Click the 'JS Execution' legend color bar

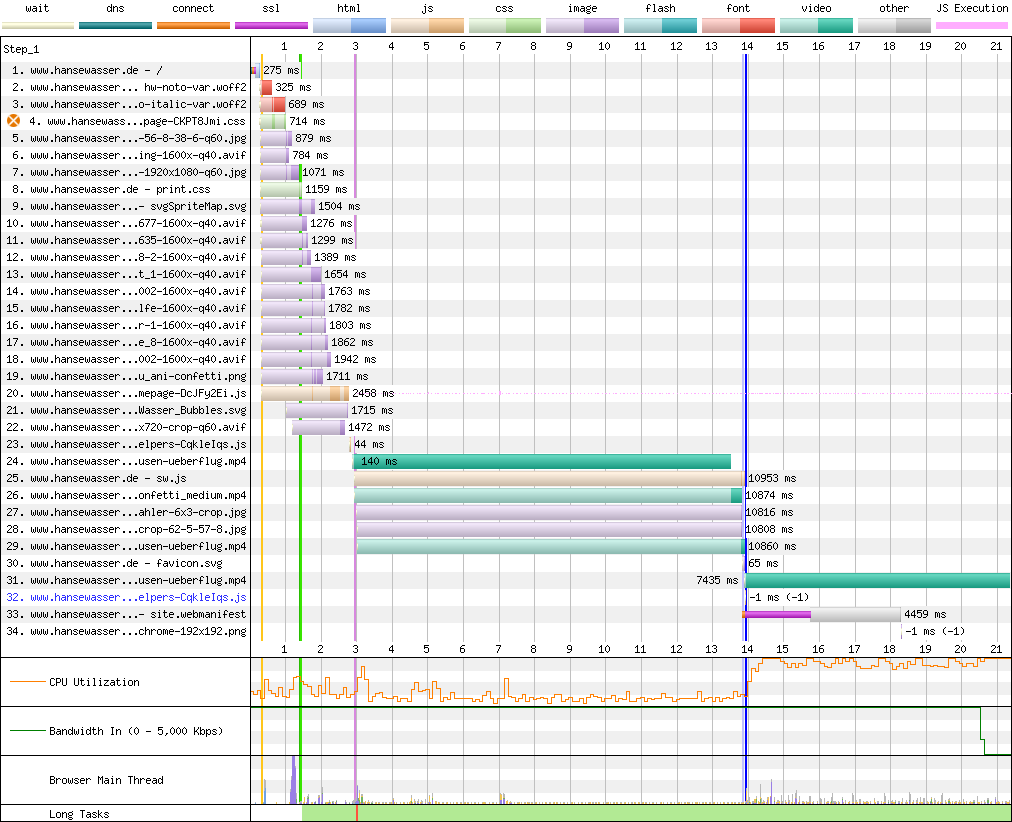(x=972, y=26)
